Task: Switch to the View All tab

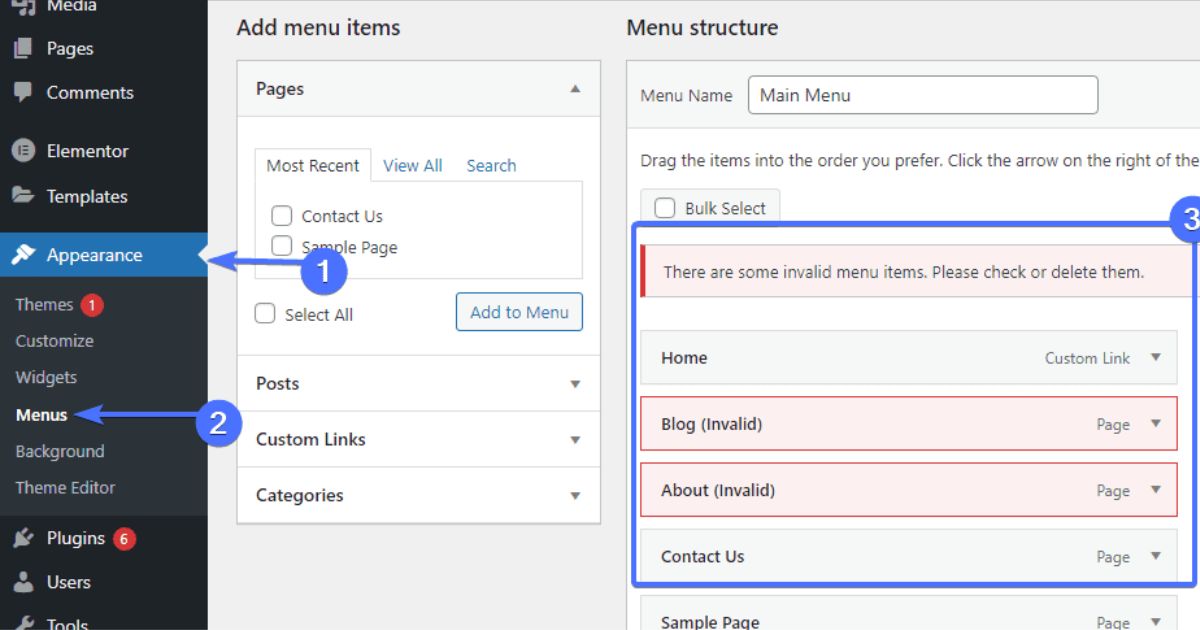Action: click(413, 165)
